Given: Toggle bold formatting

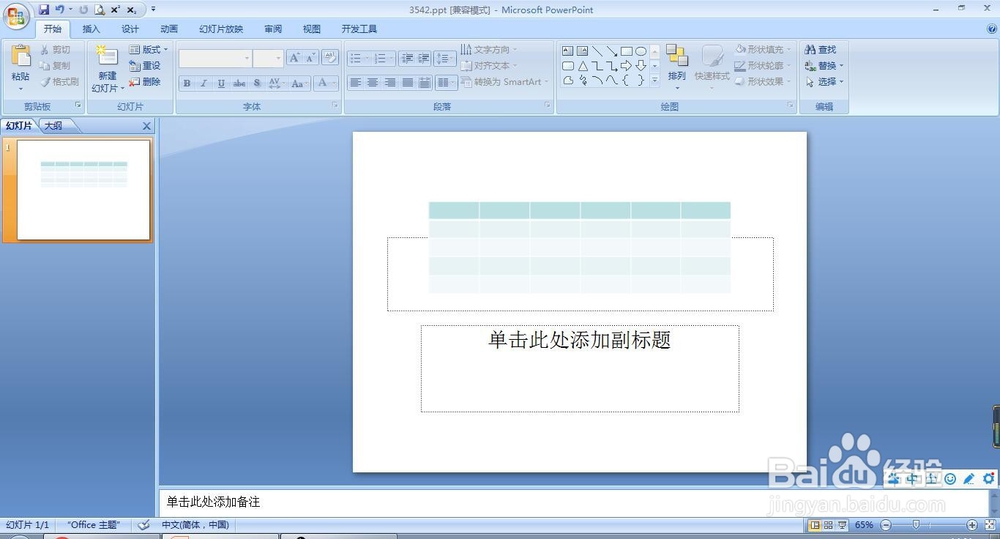Looking at the screenshot, I should 187,83.
